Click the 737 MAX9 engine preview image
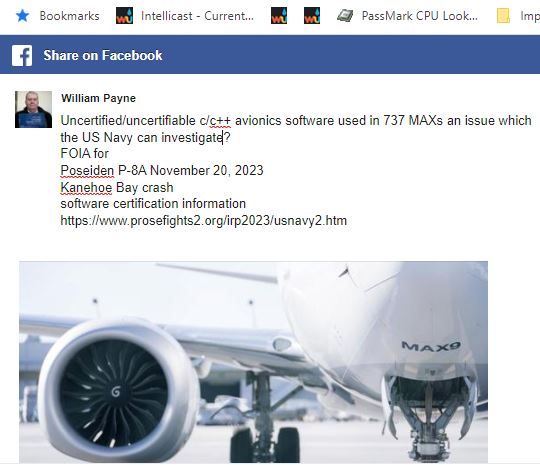Screen dimensions: 540x465 pyautogui.click(x=253, y=362)
